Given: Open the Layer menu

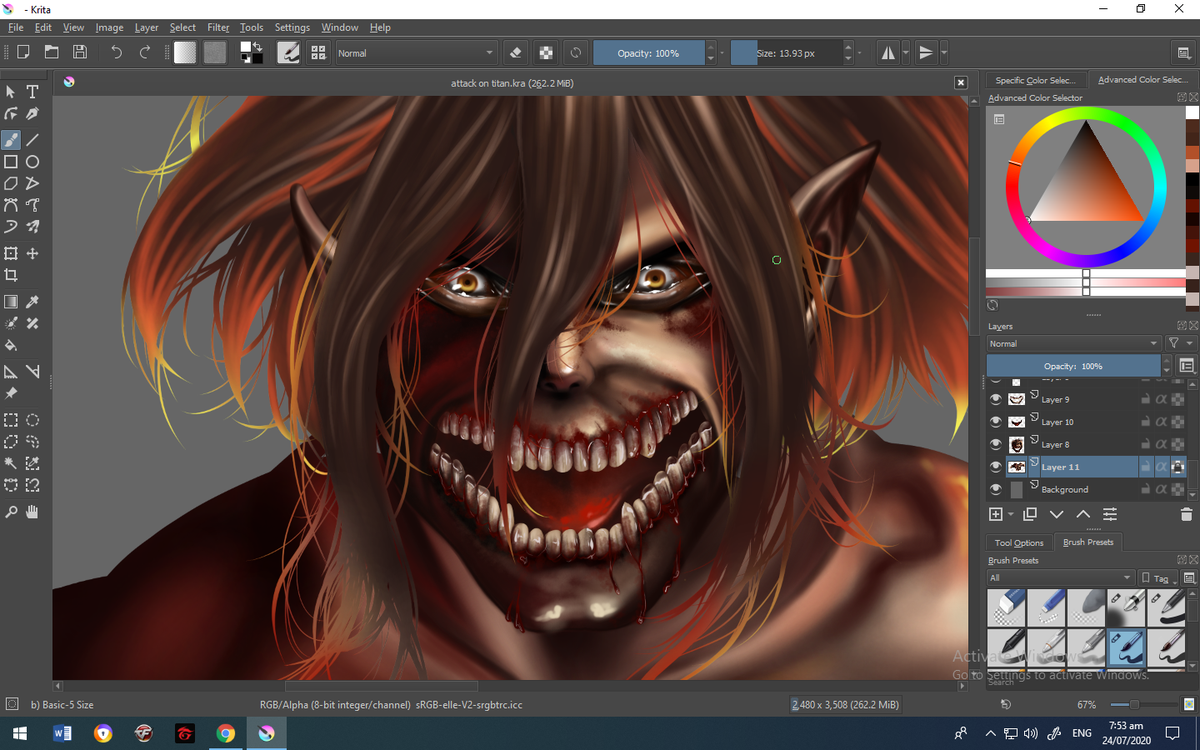Looking at the screenshot, I should coord(146,27).
